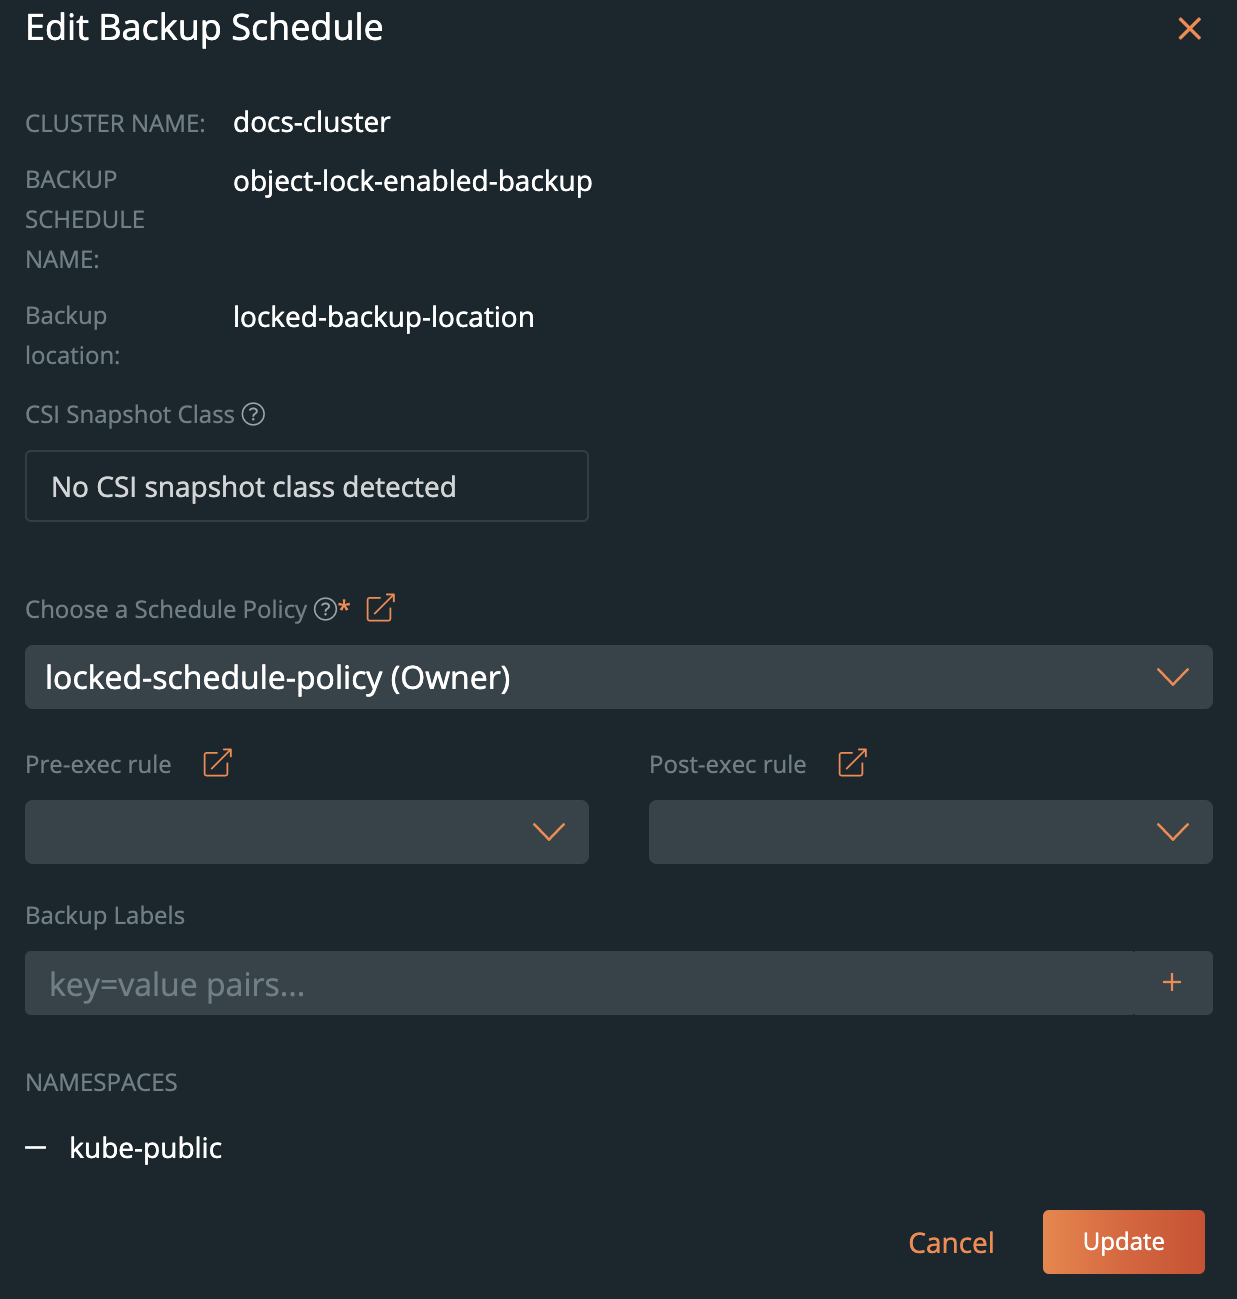
Task: Click the Schedule Policy help question mark
Action: [325, 609]
